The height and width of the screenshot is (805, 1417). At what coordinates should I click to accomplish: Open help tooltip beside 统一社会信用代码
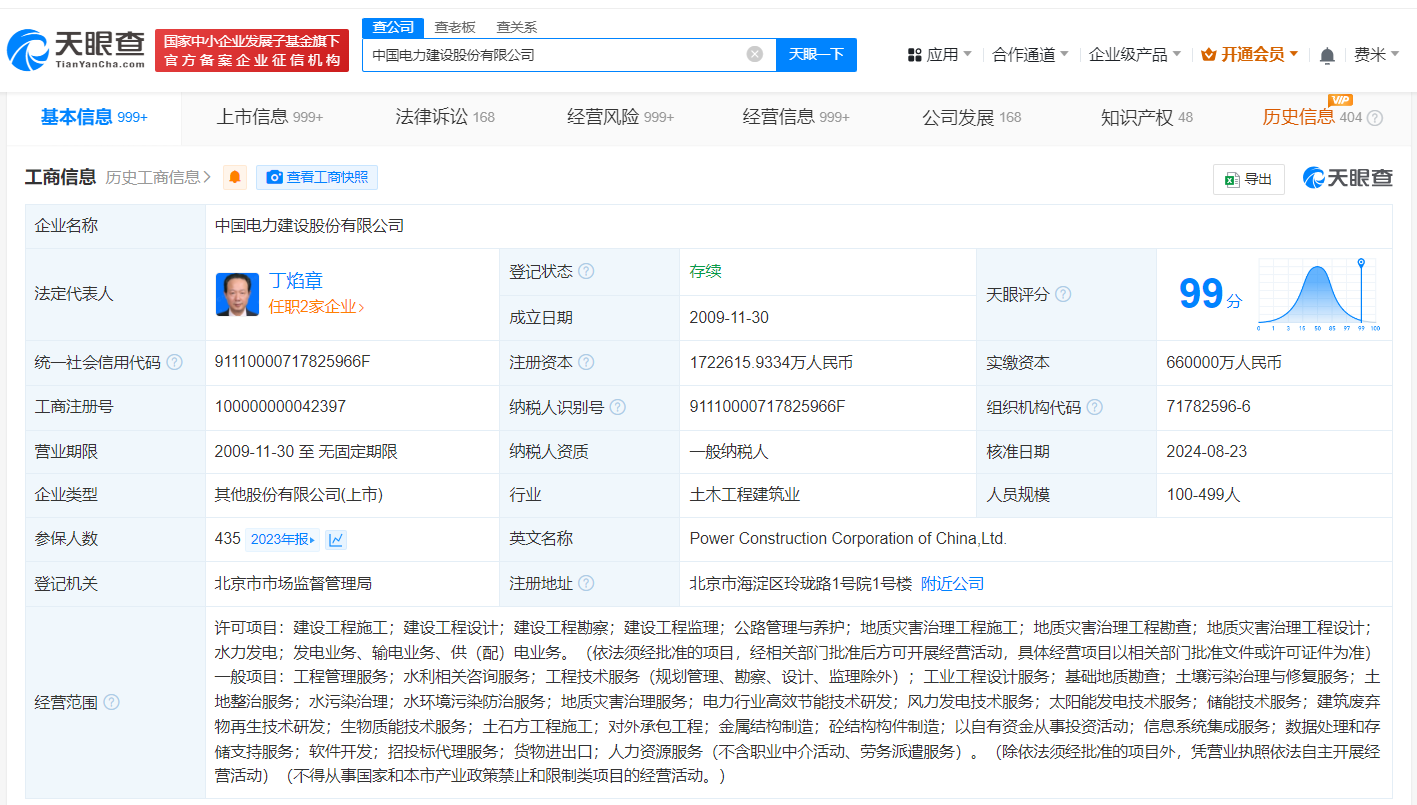point(174,362)
